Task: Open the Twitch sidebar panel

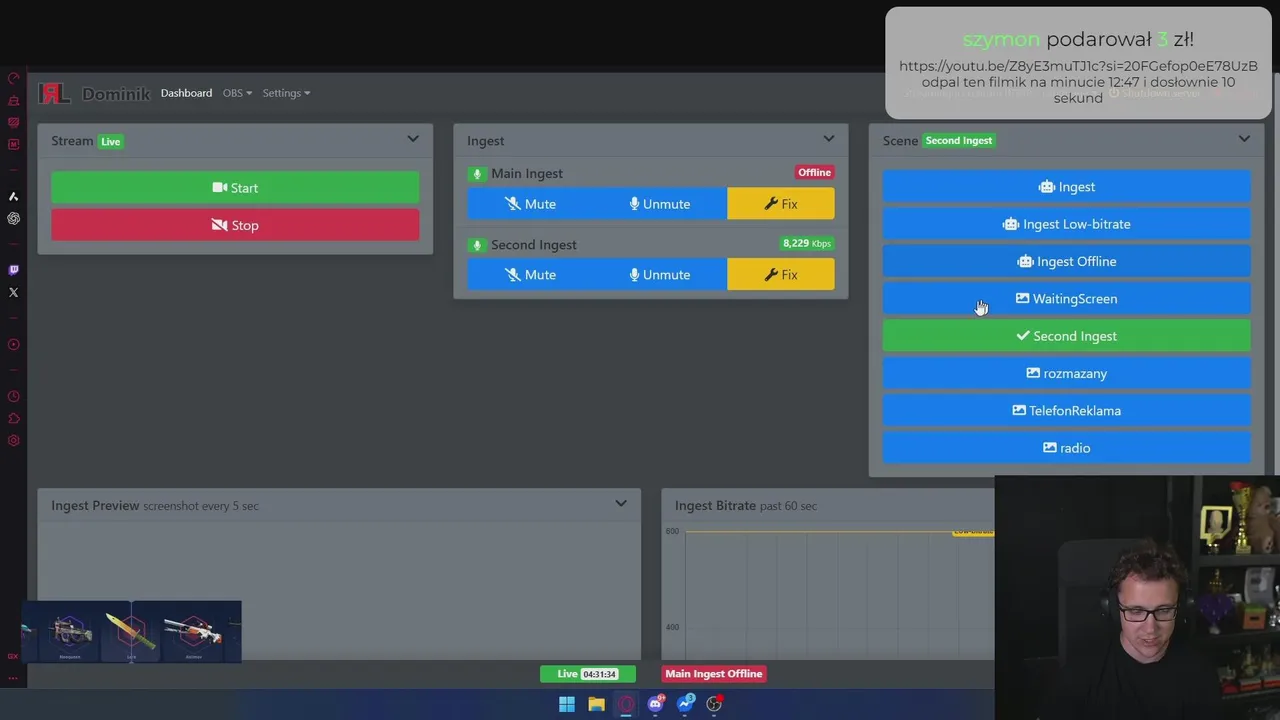Action: [14, 270]
